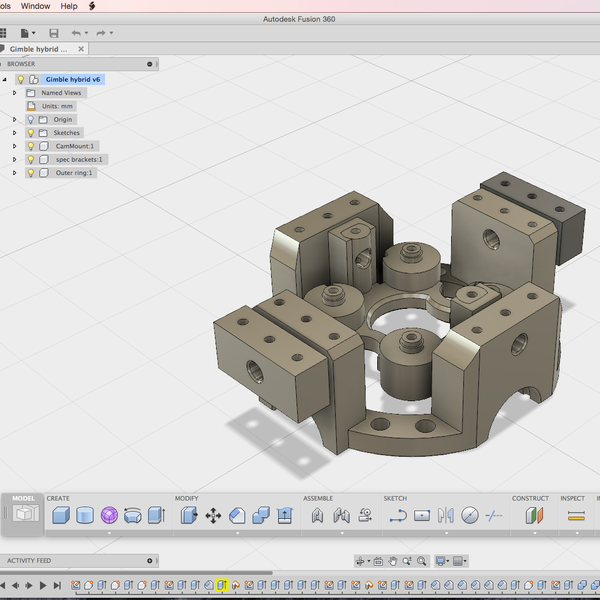Toggle the Outer ring:1 lightbulb
This screenshot has height=600, width=600.
[30, 173]
